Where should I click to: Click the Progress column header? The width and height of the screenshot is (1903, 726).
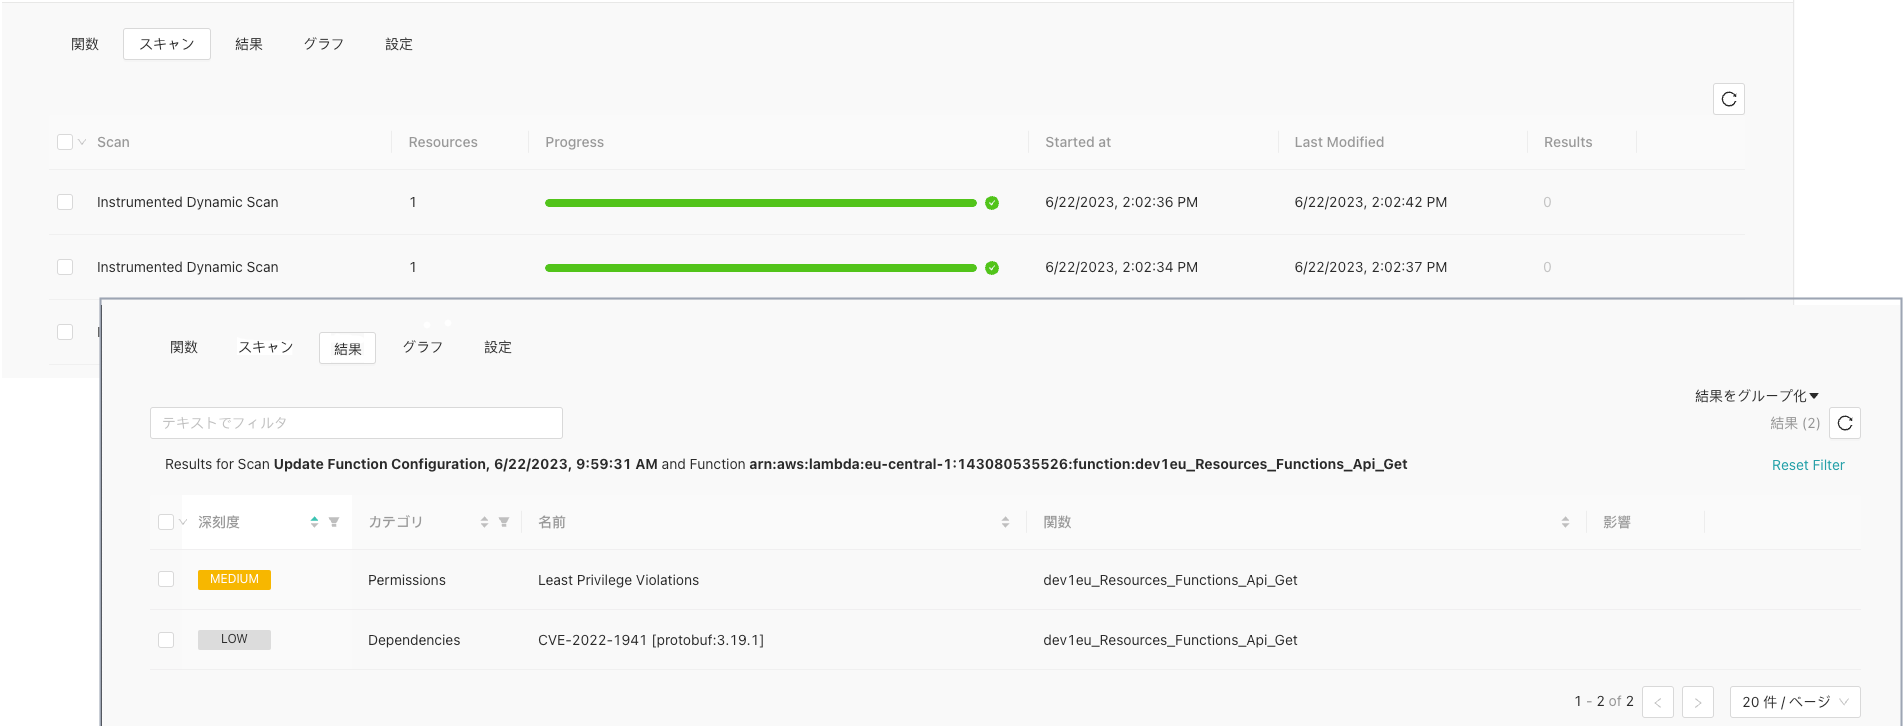coord(574,142)
